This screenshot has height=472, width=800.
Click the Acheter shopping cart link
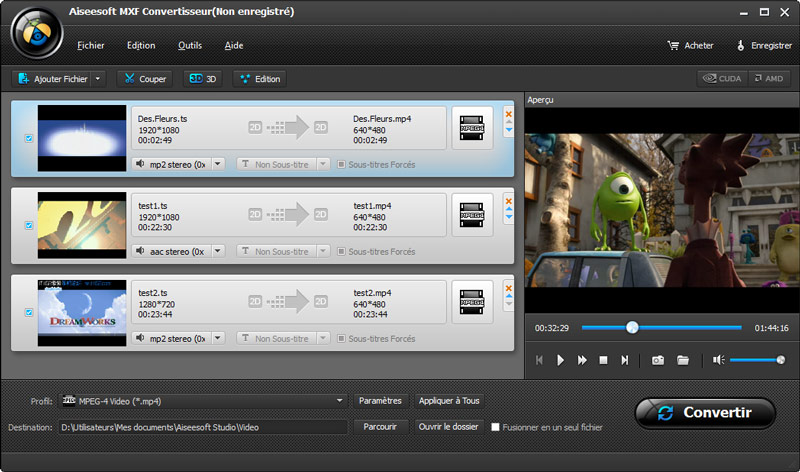[x=690, y=45]
